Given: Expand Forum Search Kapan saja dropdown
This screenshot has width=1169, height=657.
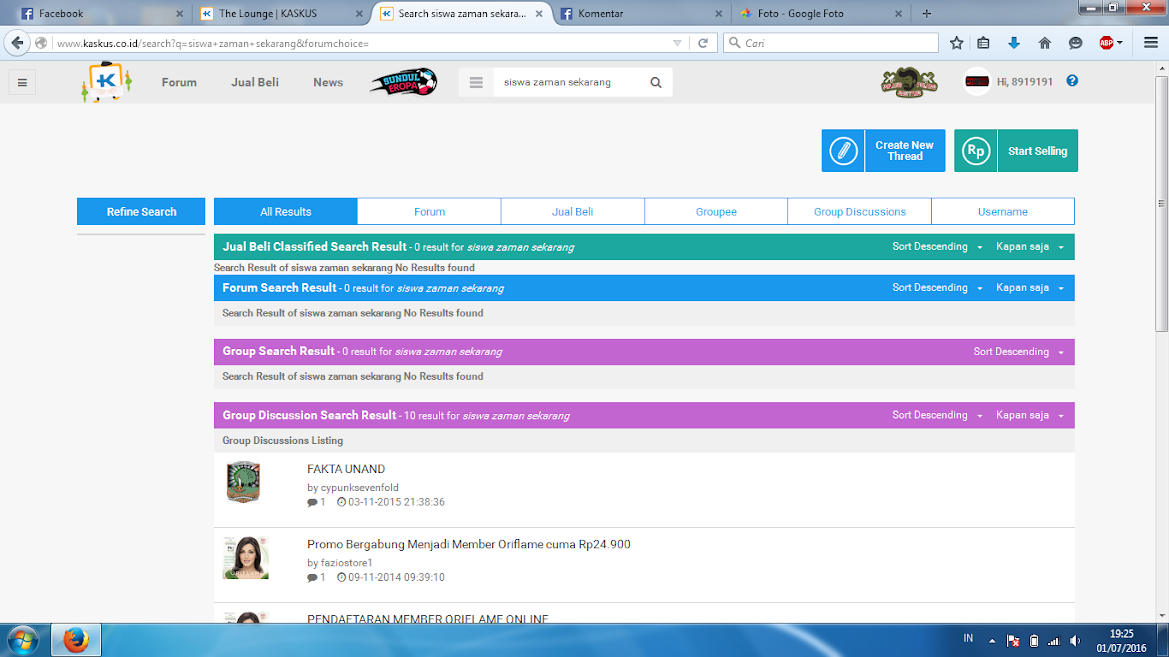Looking at the screenshot, I should click(1030, 288).
